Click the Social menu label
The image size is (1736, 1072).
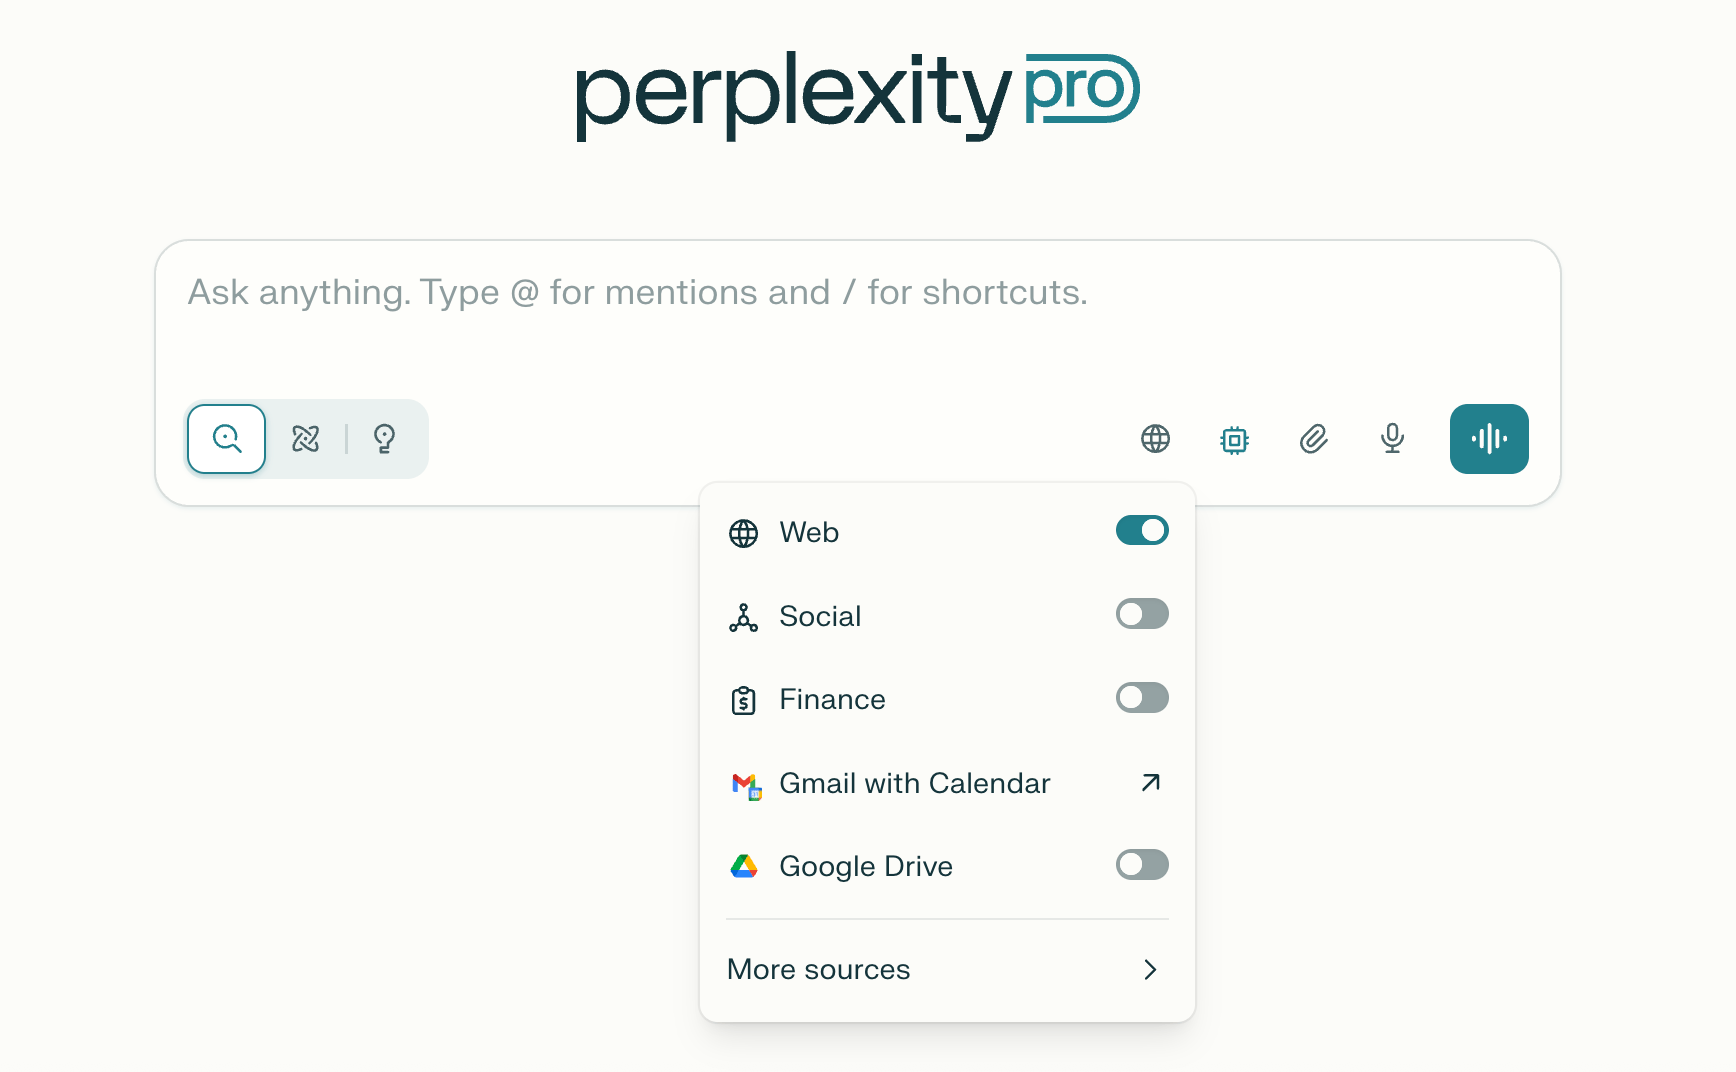point(820,616)
